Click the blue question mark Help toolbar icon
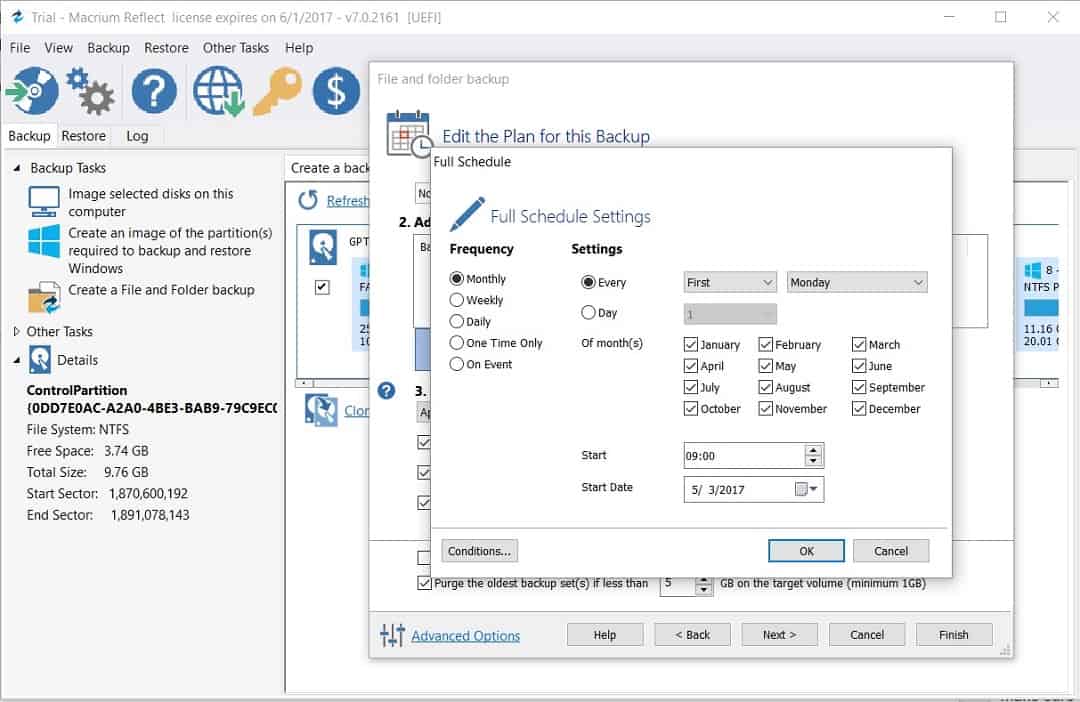Image resolution: width=1080 pixels, height=702 pixels. tap(154, 91)
